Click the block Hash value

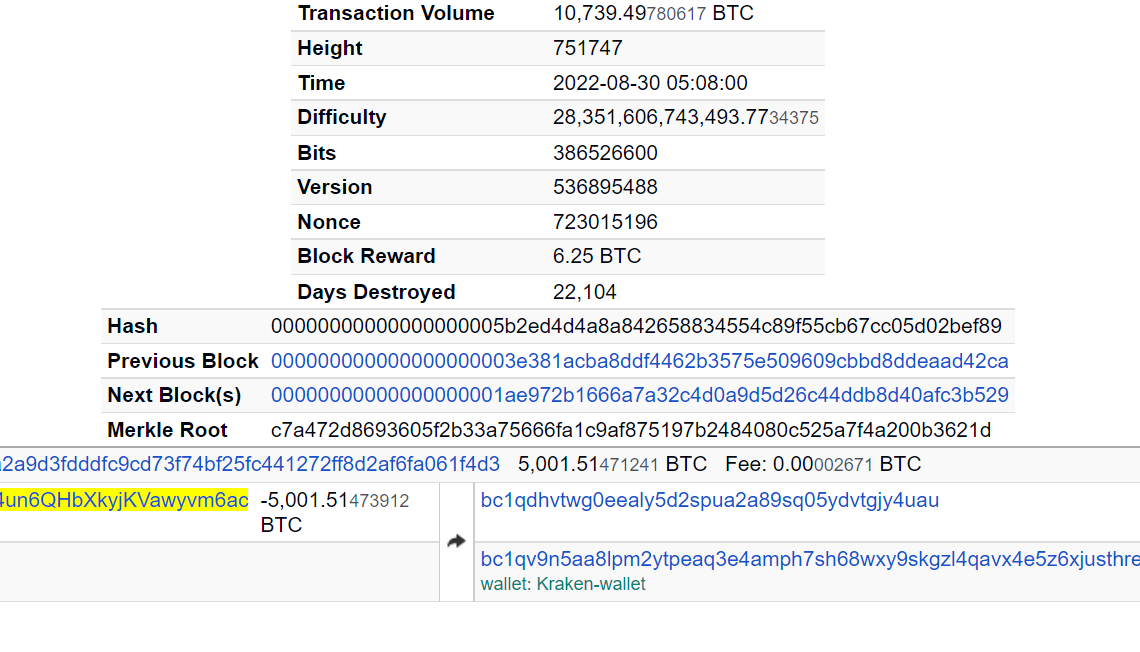(636, 327)
